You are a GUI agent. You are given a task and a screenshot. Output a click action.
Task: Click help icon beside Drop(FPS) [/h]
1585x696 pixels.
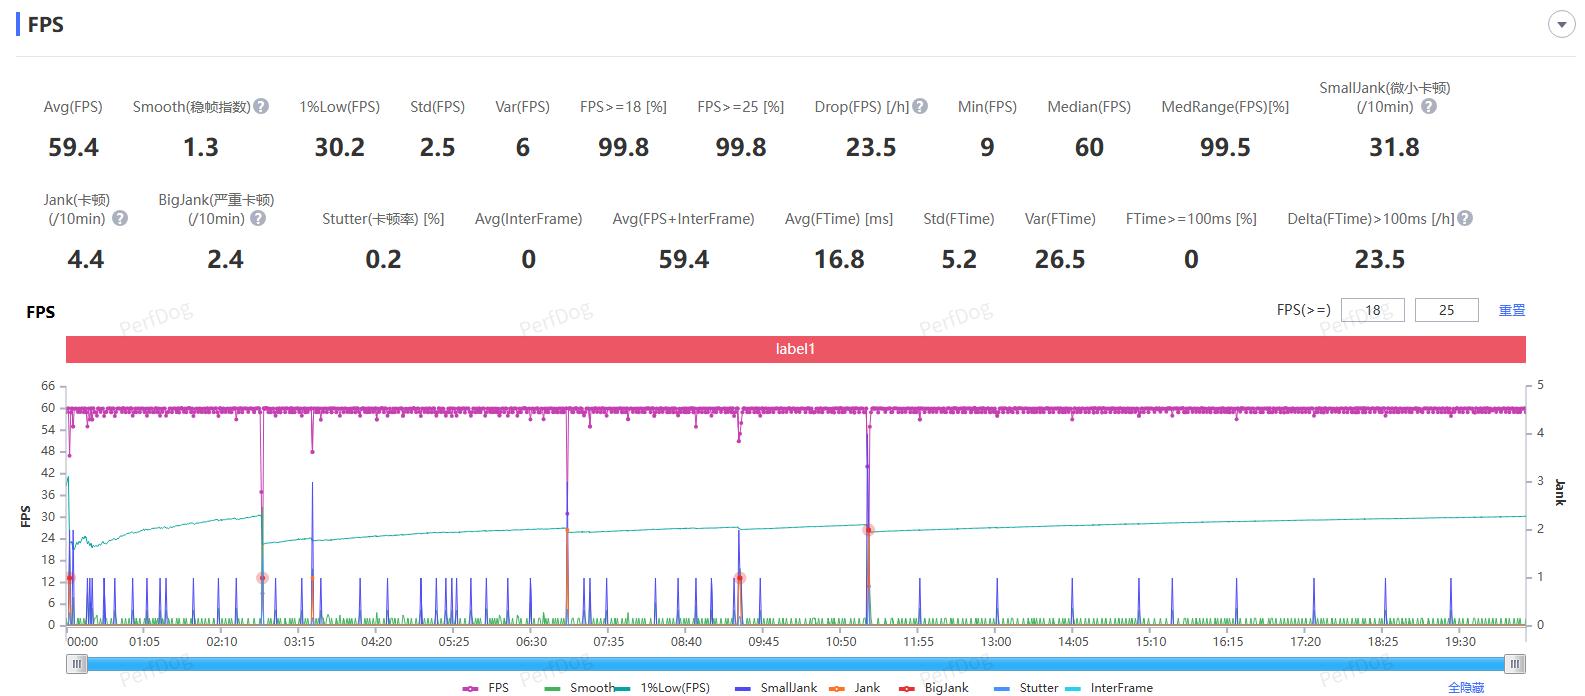pos(920,106)
